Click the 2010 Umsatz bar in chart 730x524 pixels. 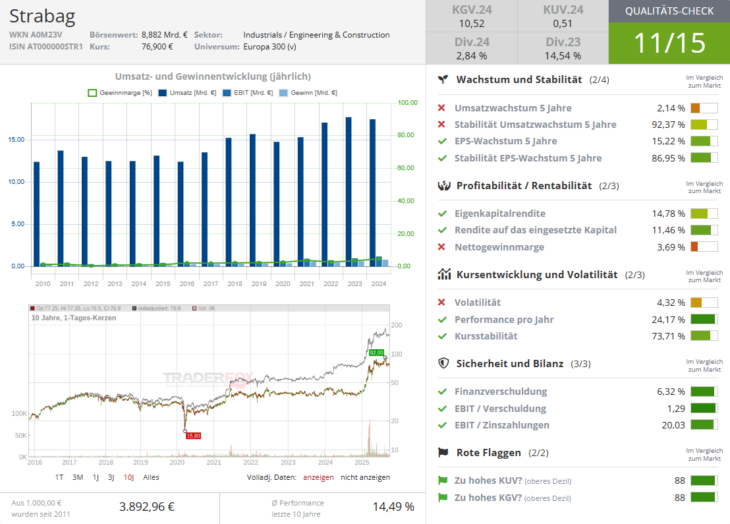[x=37, y=214]
